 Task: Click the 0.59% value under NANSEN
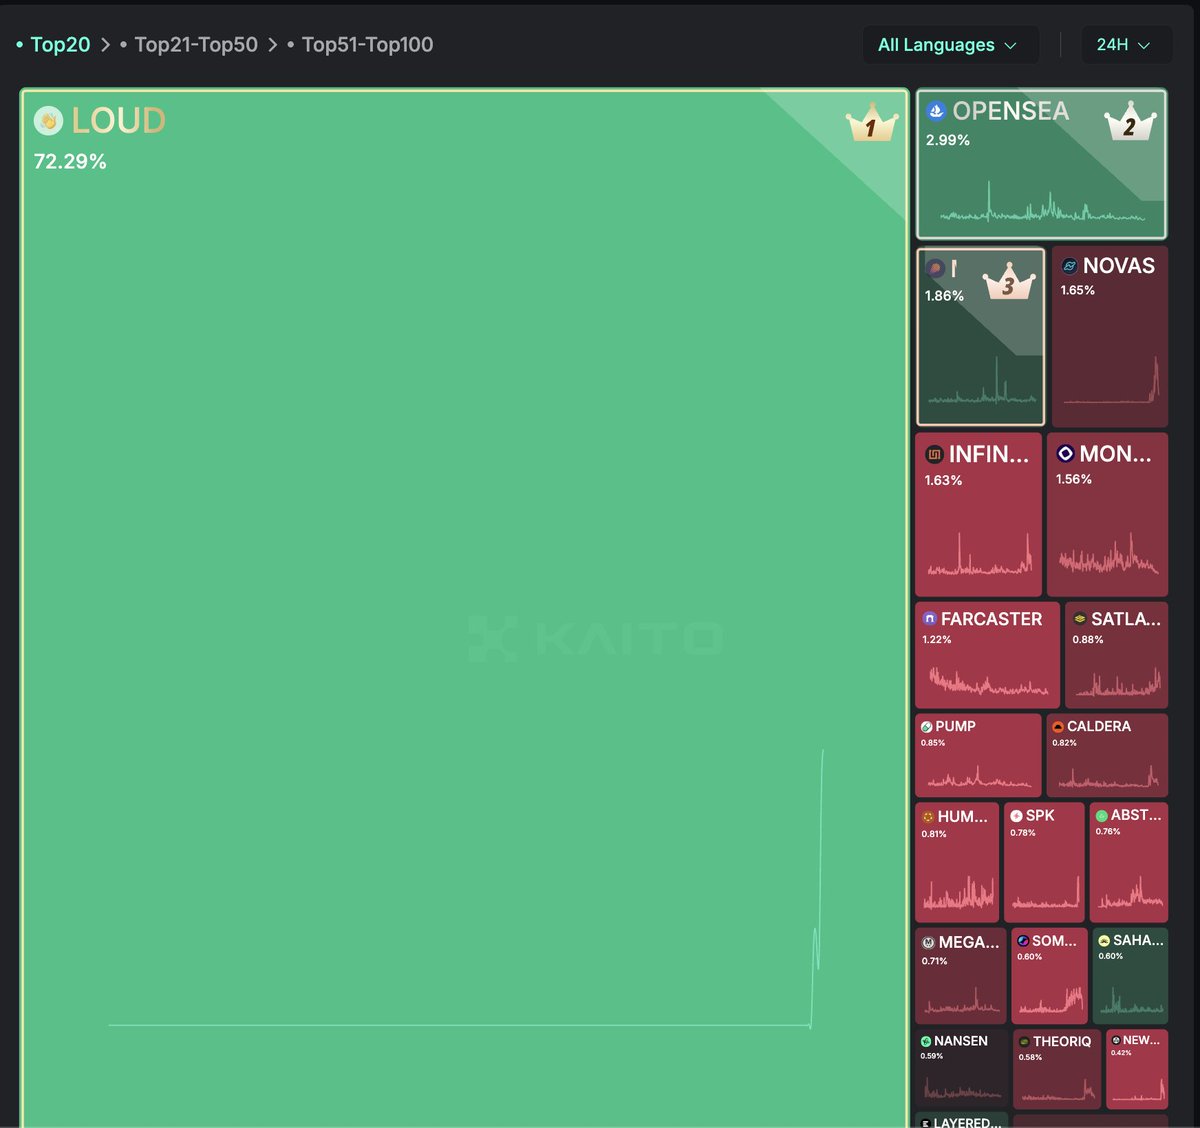[932, 1056]
